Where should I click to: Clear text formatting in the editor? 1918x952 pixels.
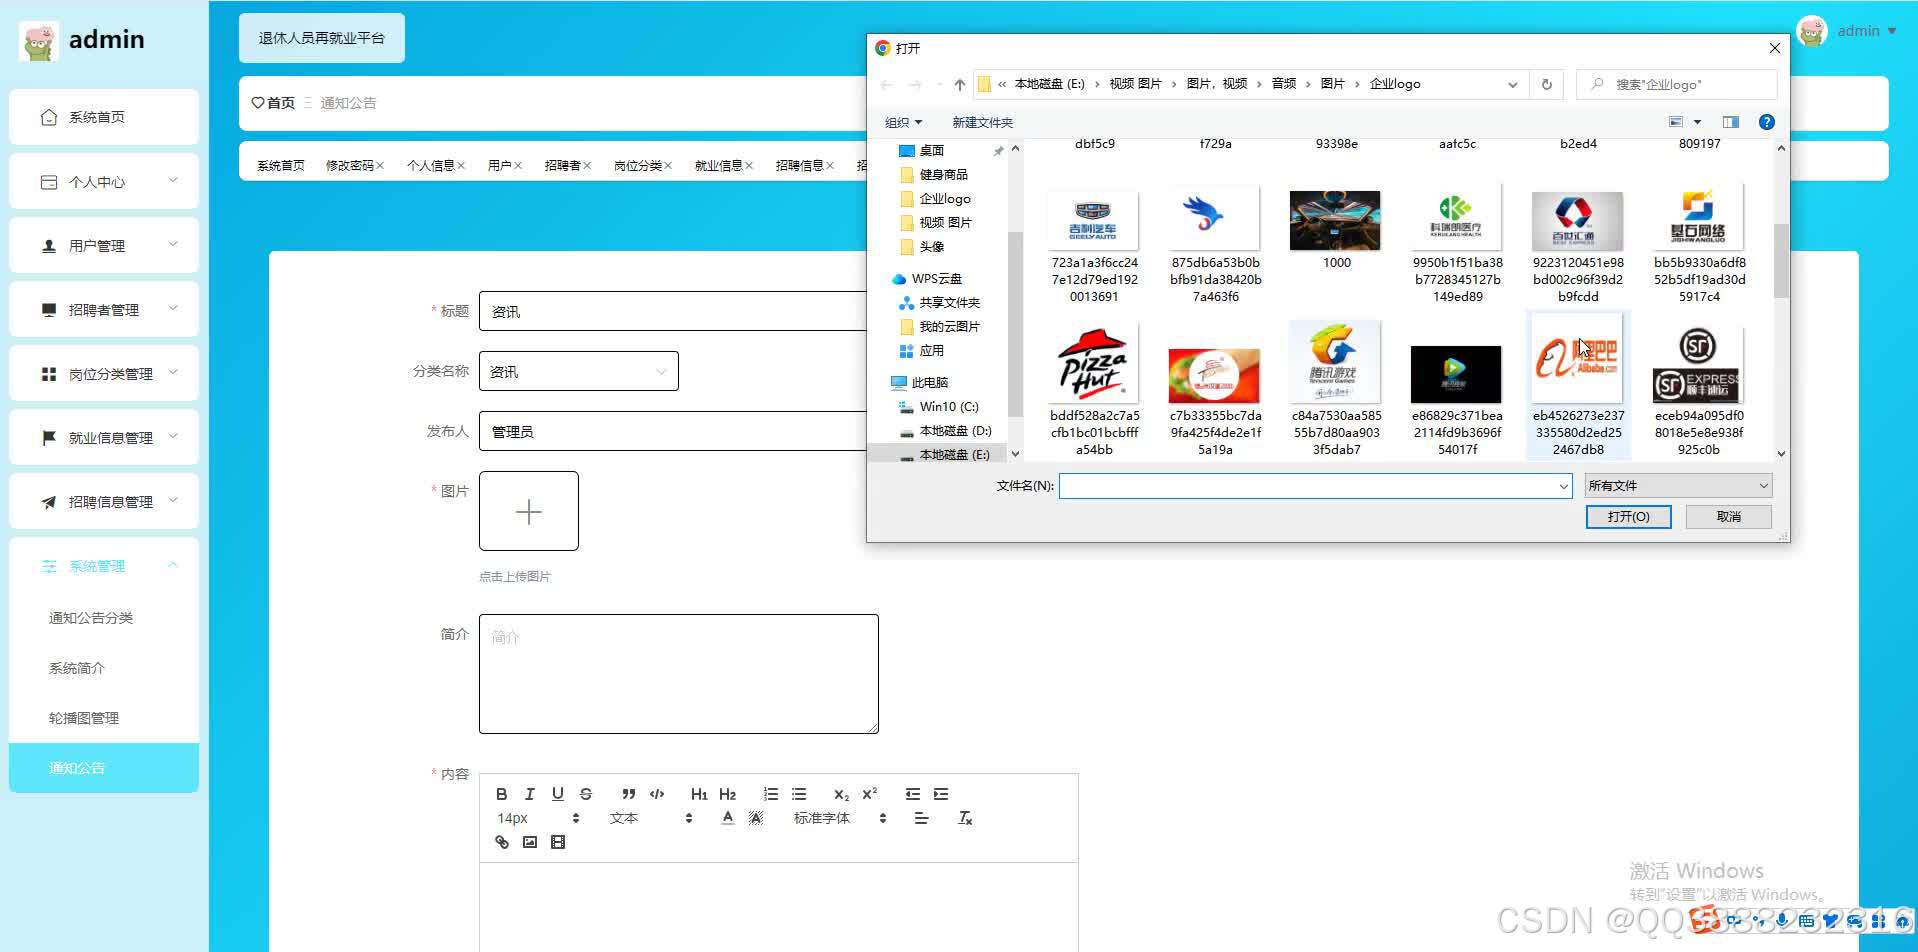pyautogui.click(x=964, y=818)
